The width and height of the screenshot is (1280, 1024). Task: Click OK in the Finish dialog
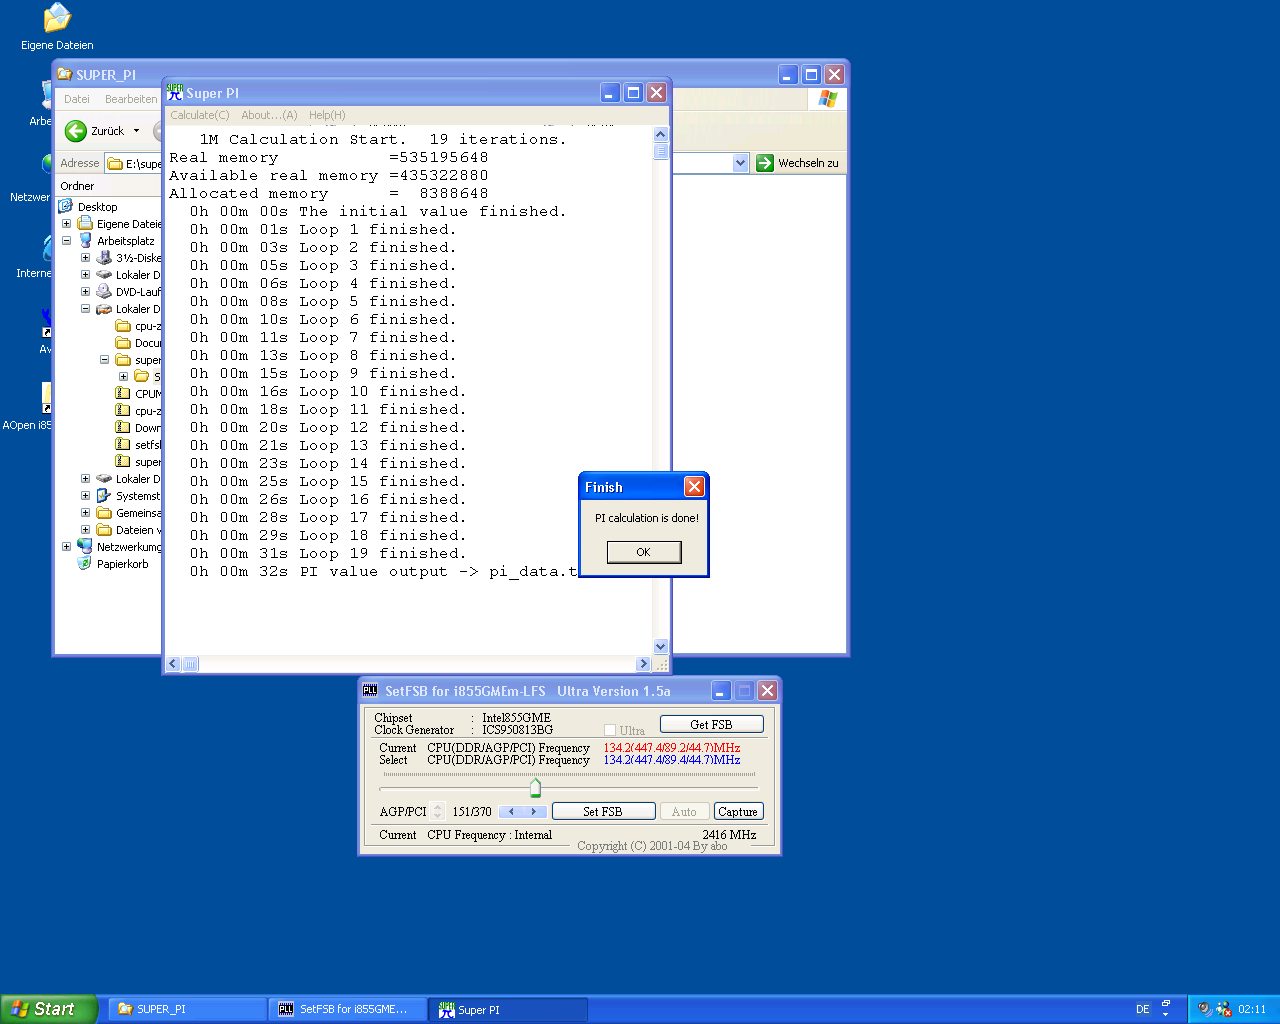click(x=644, y=552)
